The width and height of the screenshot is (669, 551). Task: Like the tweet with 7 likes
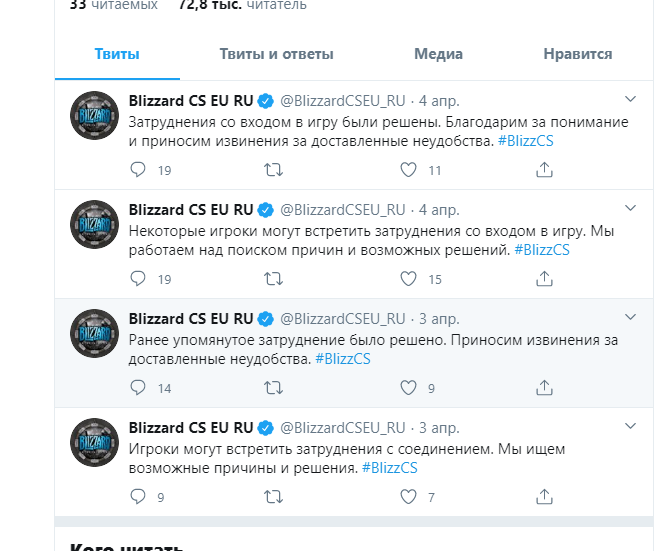408,496
